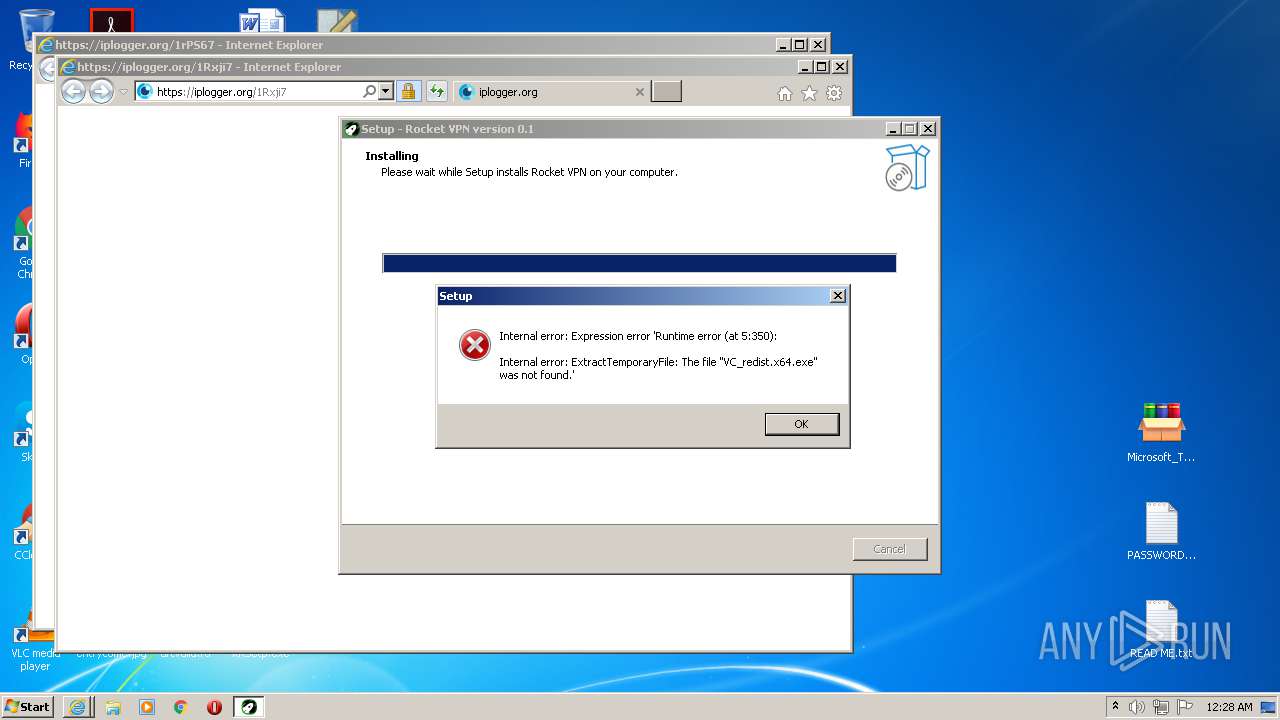Click the installation progress bar

point(639,263)
